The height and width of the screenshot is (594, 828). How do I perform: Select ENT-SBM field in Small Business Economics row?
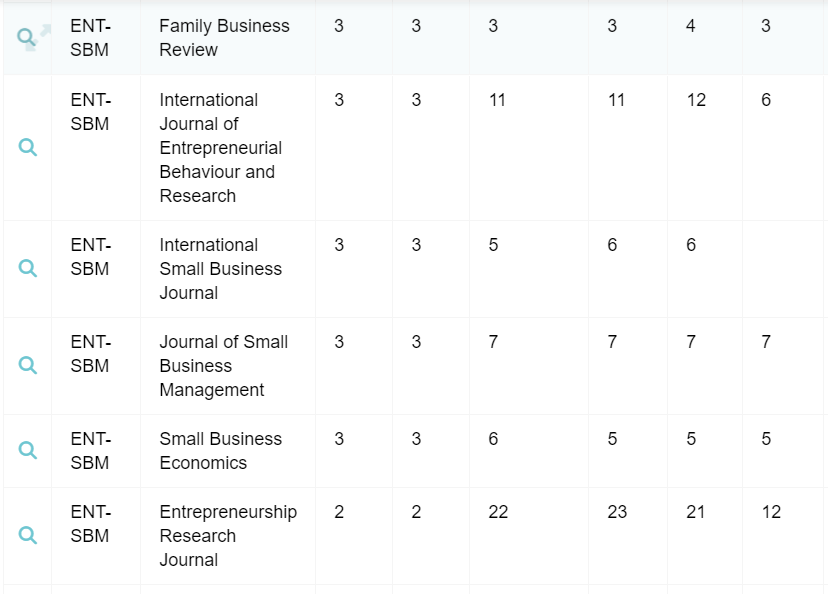(x=90, y=451)
